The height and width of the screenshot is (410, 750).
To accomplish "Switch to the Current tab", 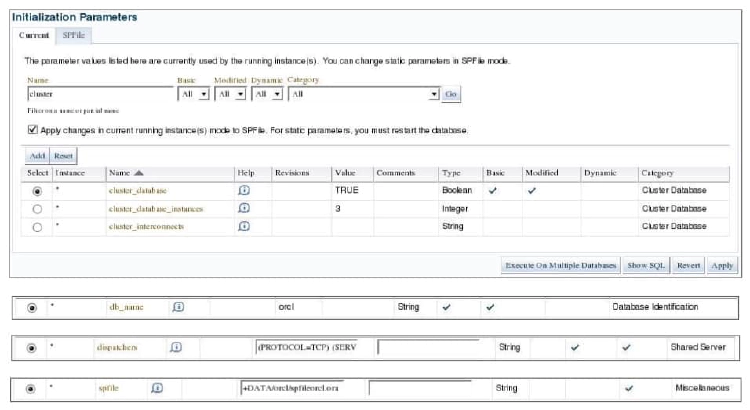I will coord(34,35).
